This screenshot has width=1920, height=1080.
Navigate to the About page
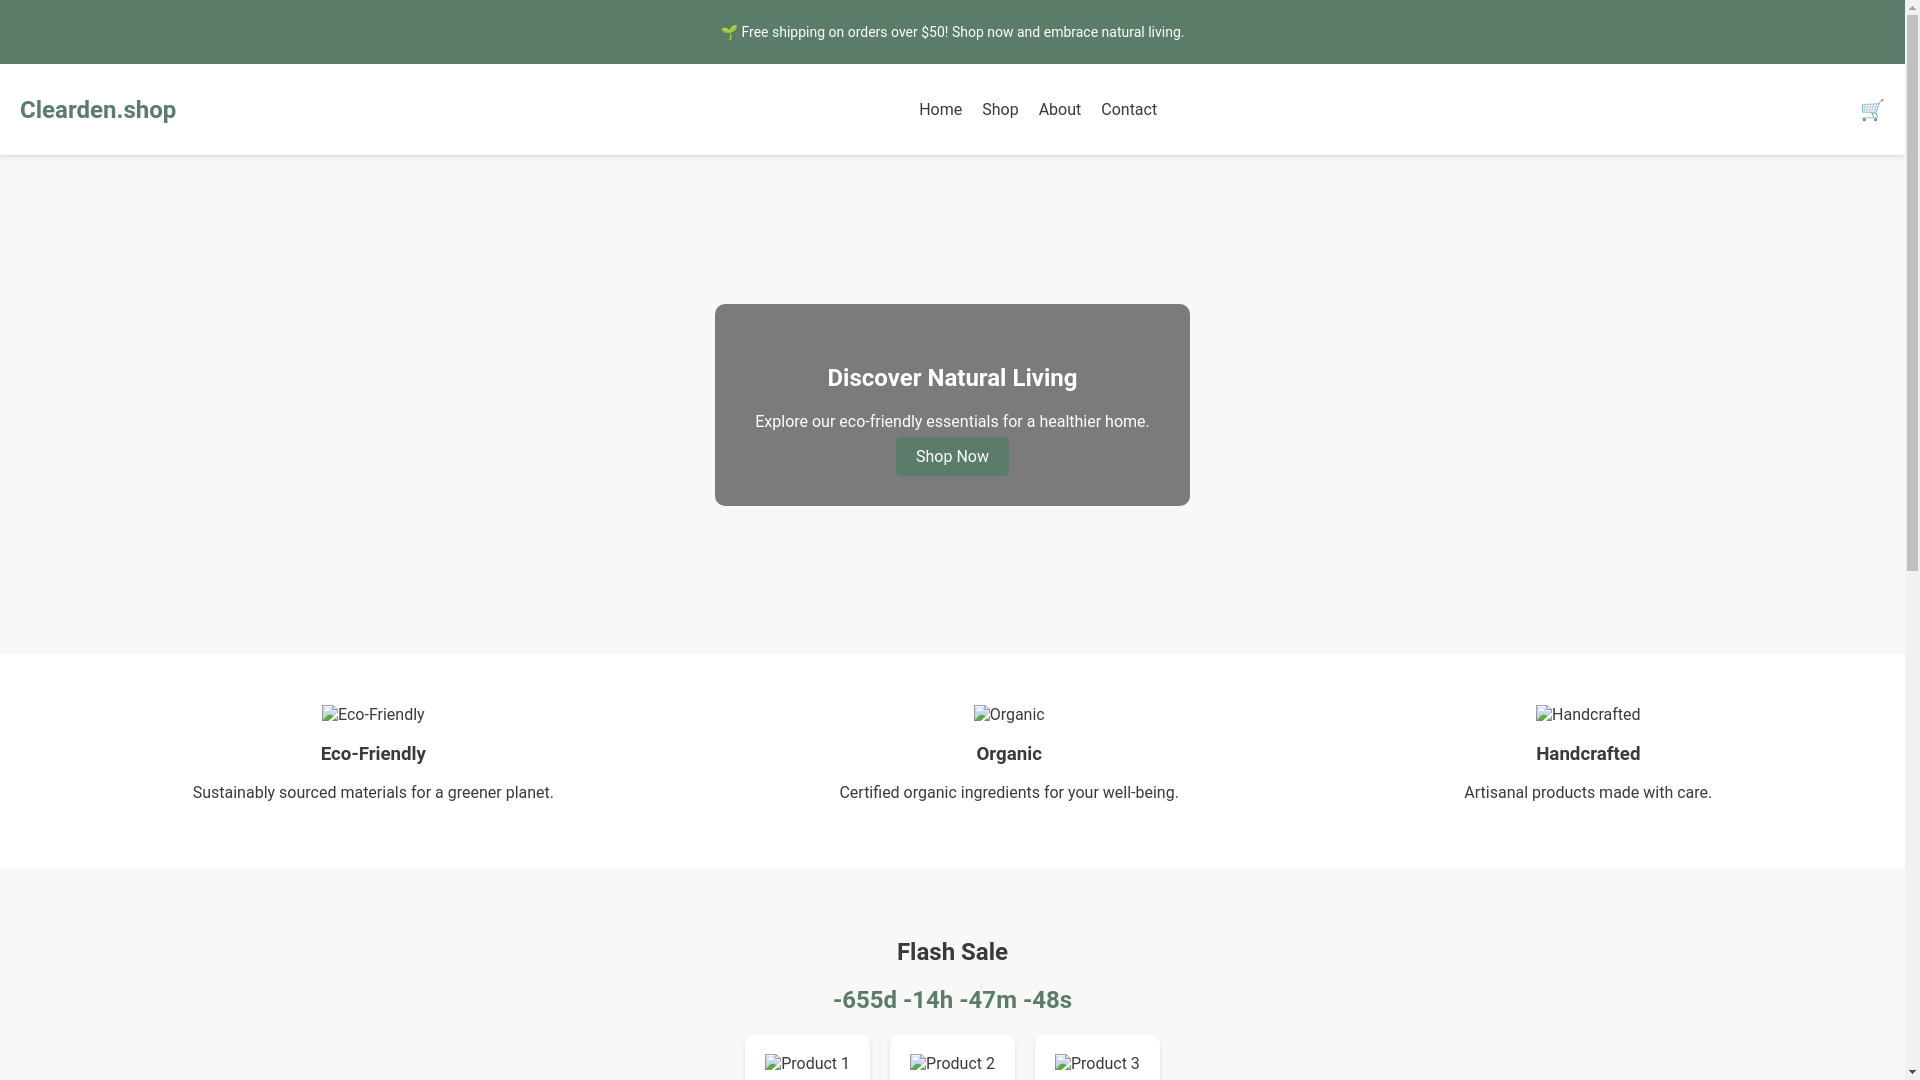coord(1059,110)
